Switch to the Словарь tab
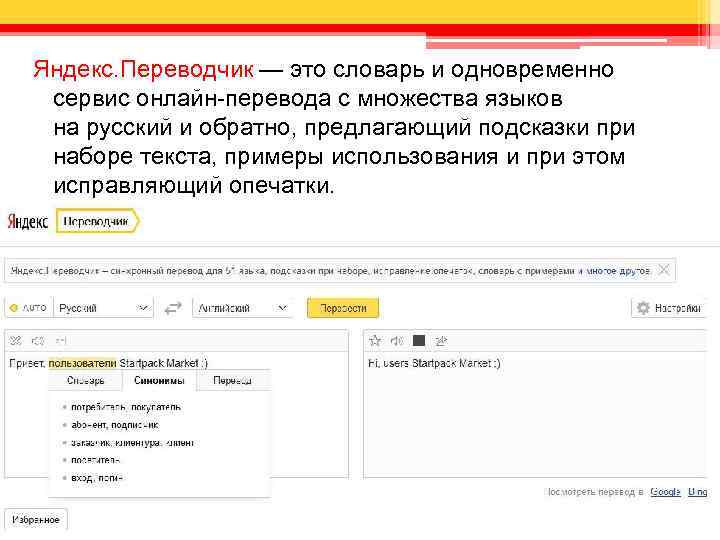720x540 pixels. 85,381
